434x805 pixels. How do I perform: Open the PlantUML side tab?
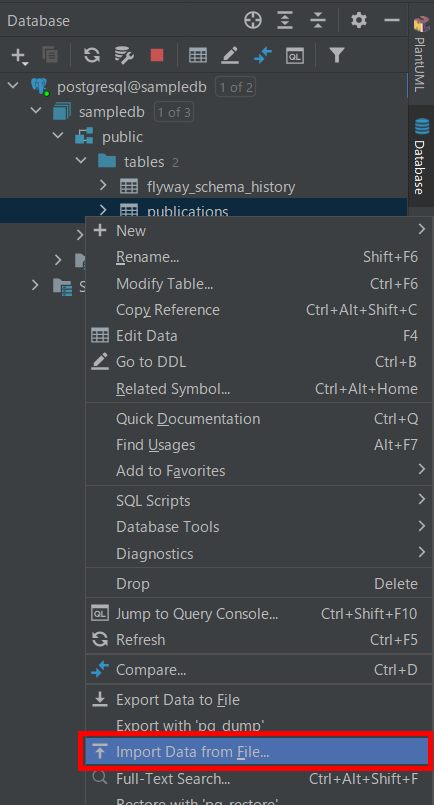click(x=420, y=54)
